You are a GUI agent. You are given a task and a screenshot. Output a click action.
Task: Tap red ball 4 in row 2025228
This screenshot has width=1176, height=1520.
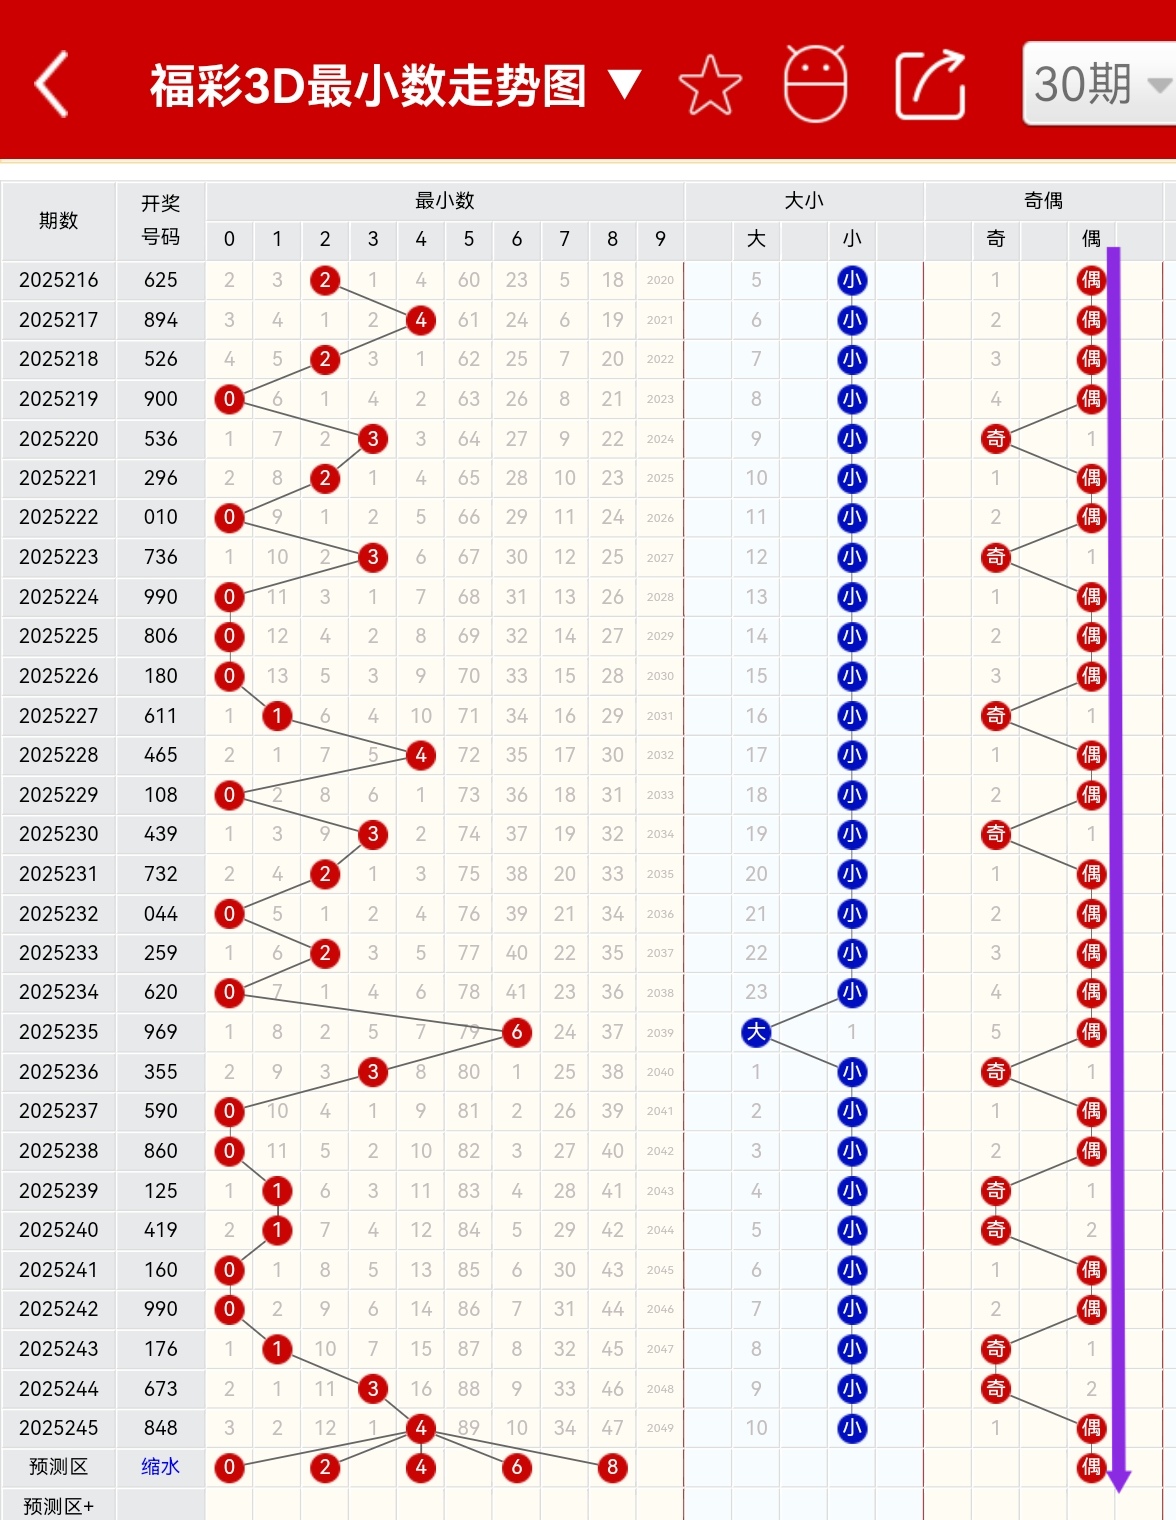pos(421,755)
